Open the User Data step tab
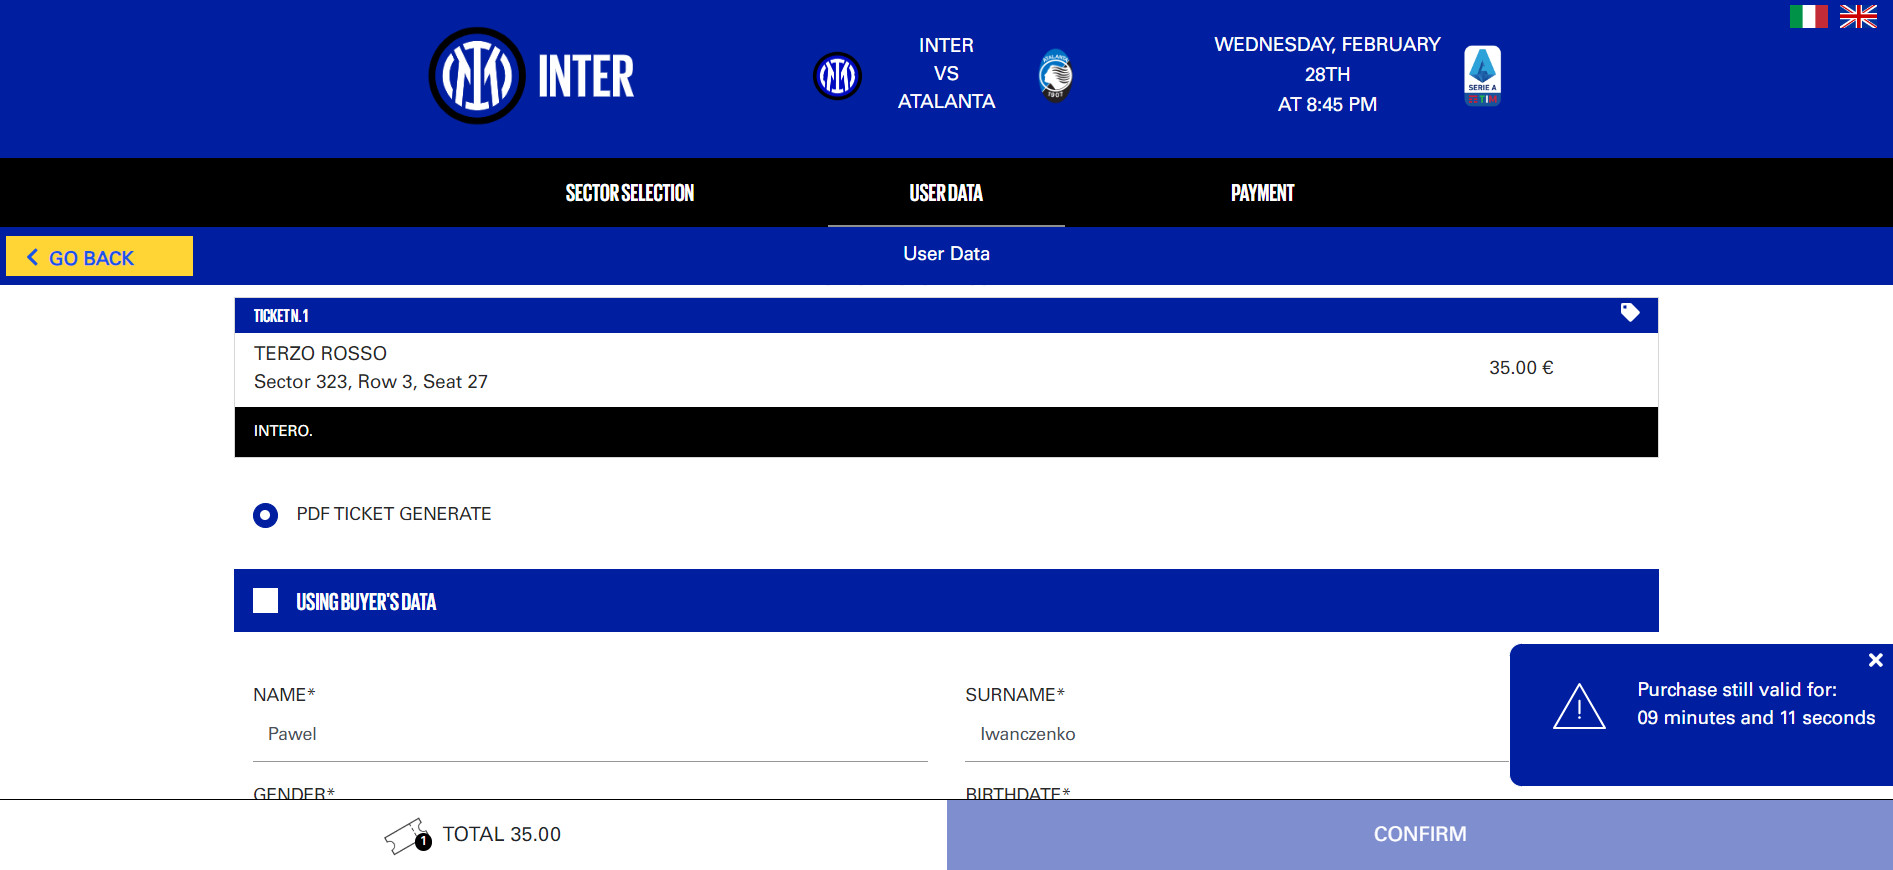Screen dimensions: 1893x870 pyautogui.click(x=945, y=193)
